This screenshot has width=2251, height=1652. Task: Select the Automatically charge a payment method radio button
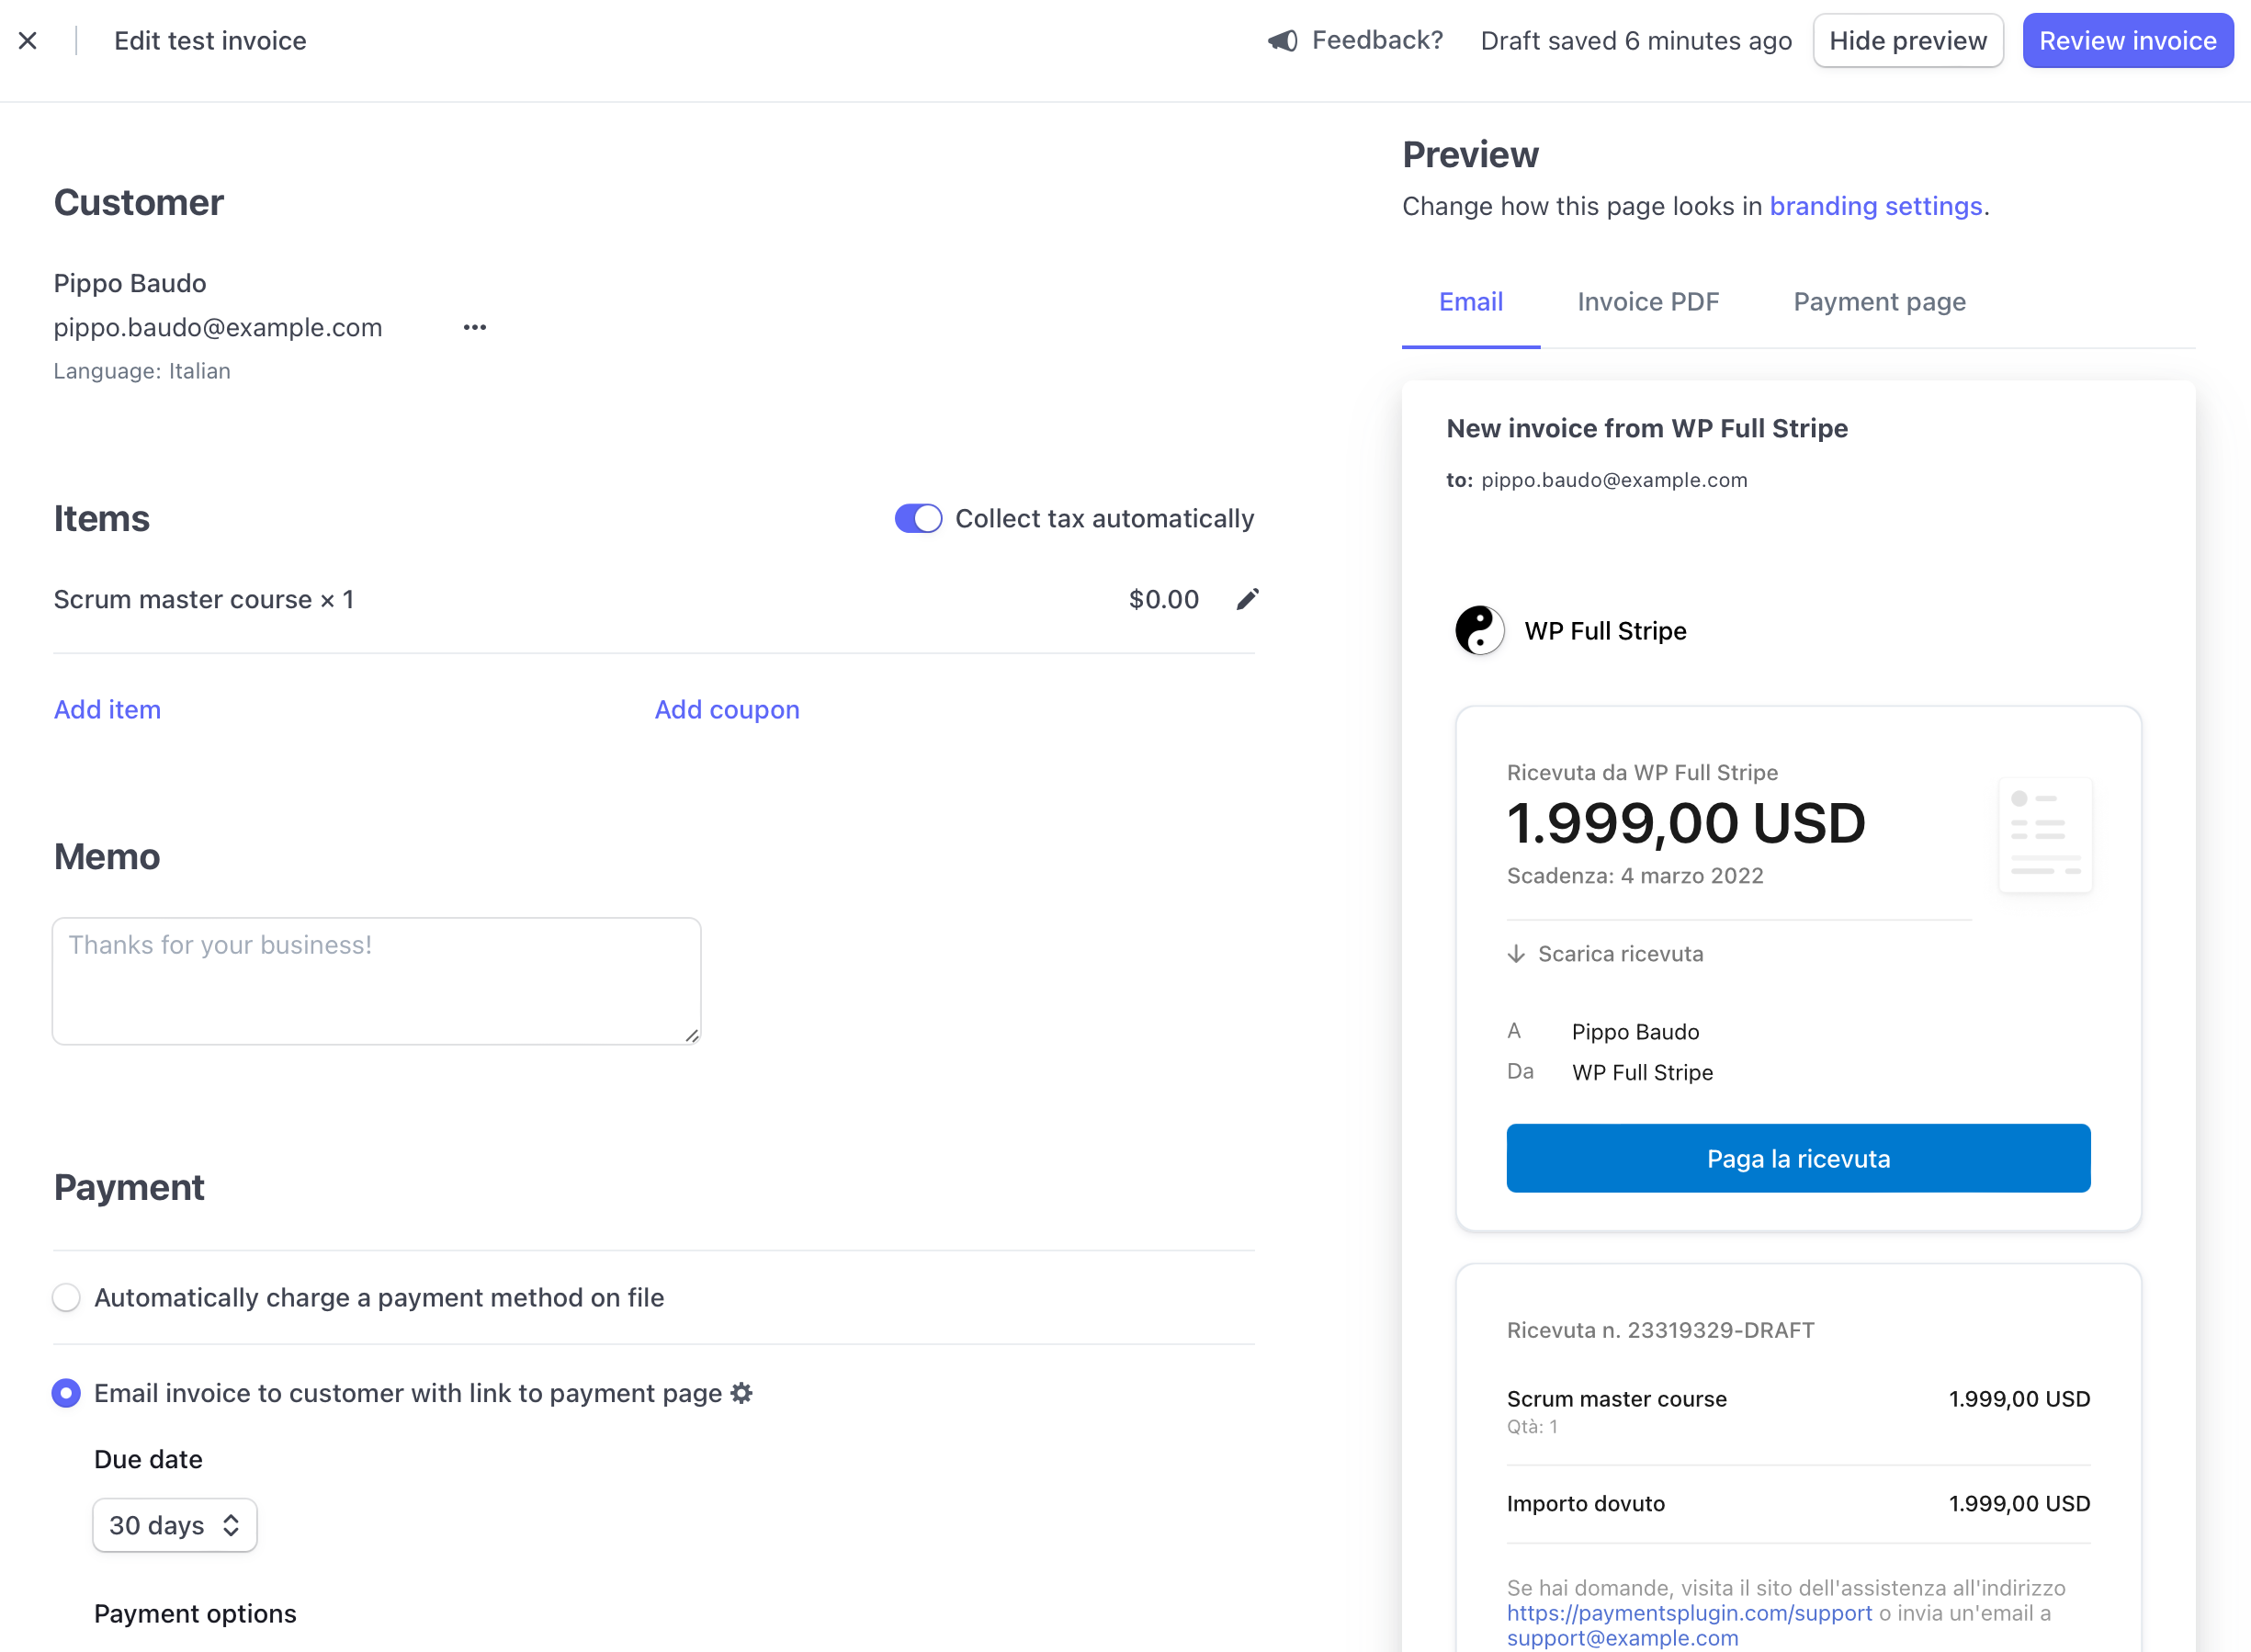66,1296
